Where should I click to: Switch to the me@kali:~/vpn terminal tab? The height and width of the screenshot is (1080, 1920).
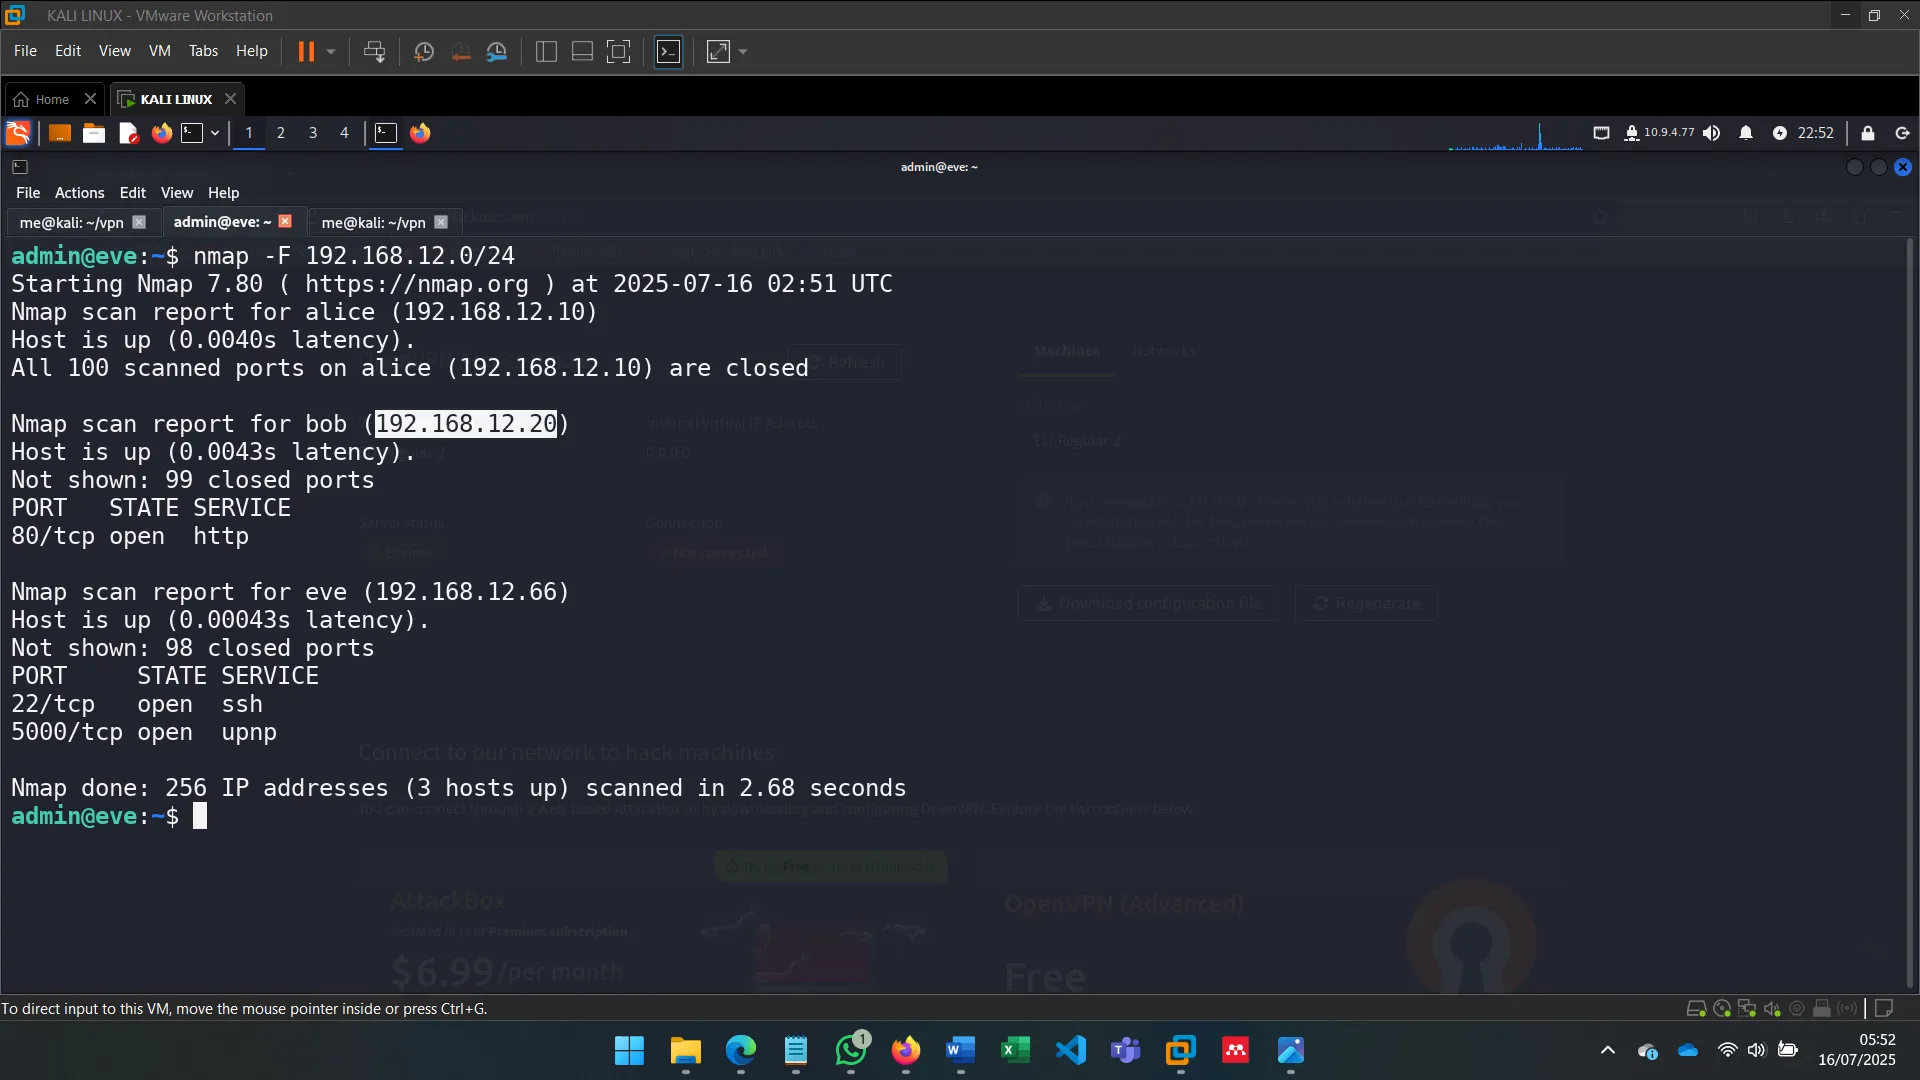click(x=70, y=222)
